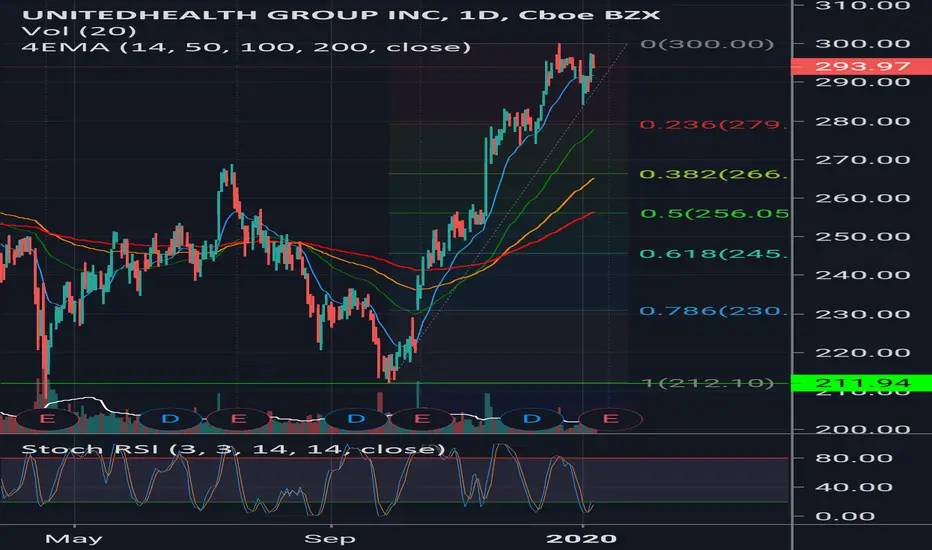Click the D dividend marker nearest May
932x550 pixels.
pyautogui.click(x=170, y=419)
